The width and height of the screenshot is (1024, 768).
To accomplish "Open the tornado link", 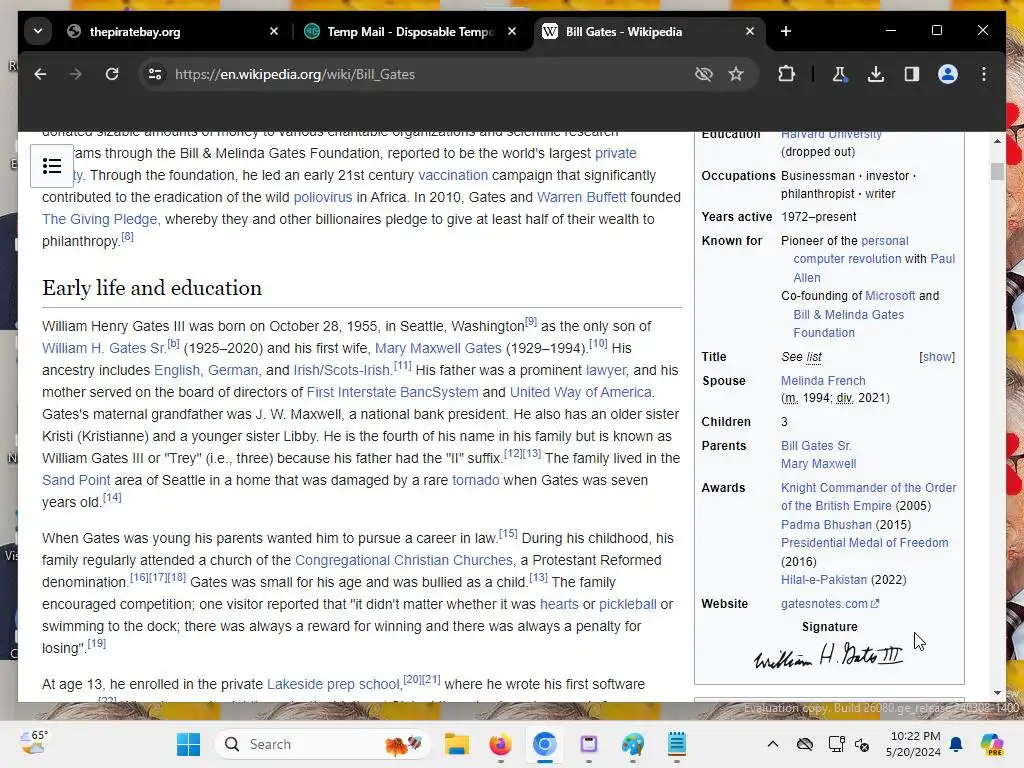I will point(475,480).
